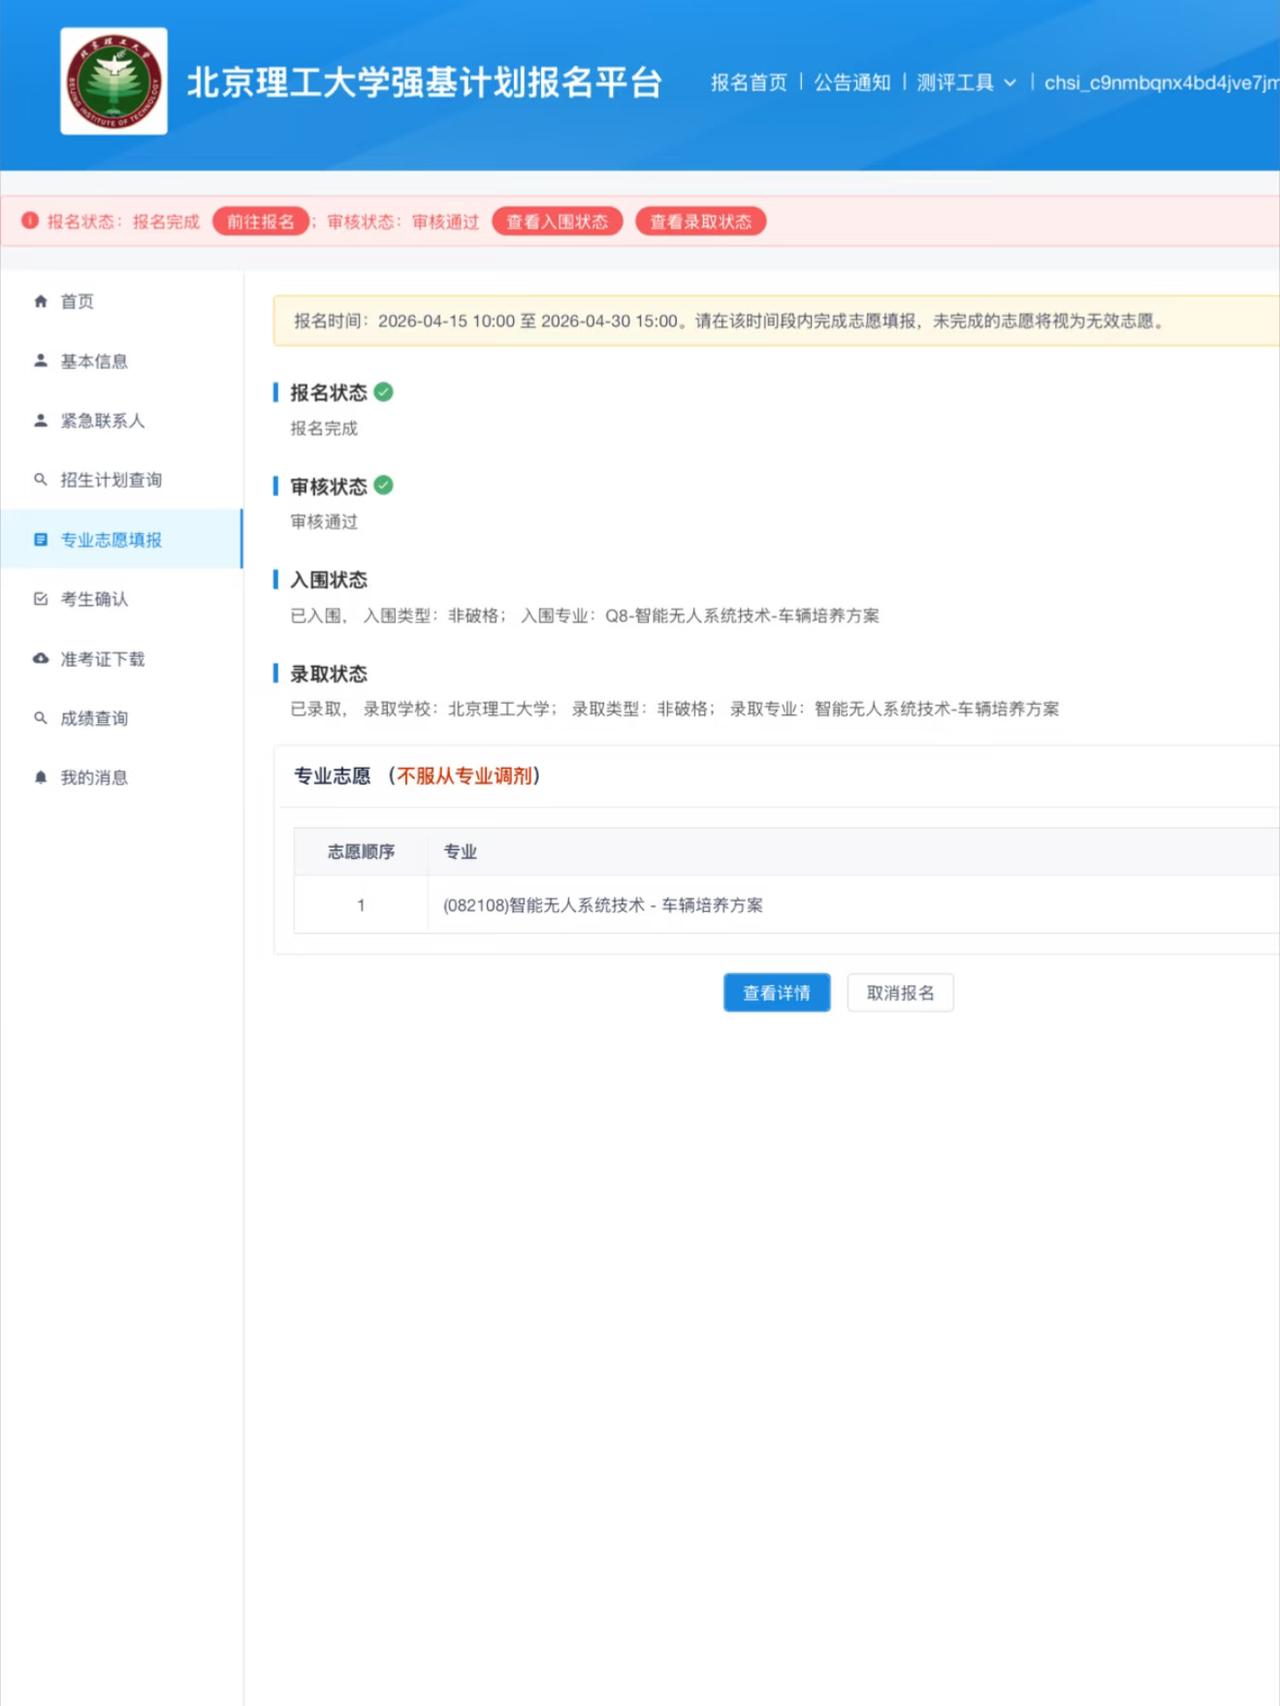This screenshot has width=1280, height=1706.
Task: Go to 首页 in the sidebar
Action: pos(77,301)
